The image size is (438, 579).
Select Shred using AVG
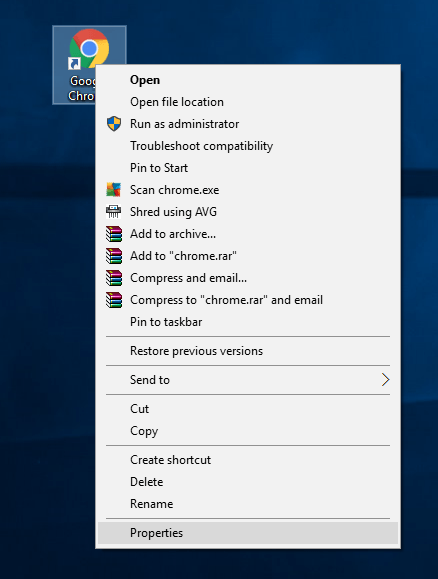[248, 212]
